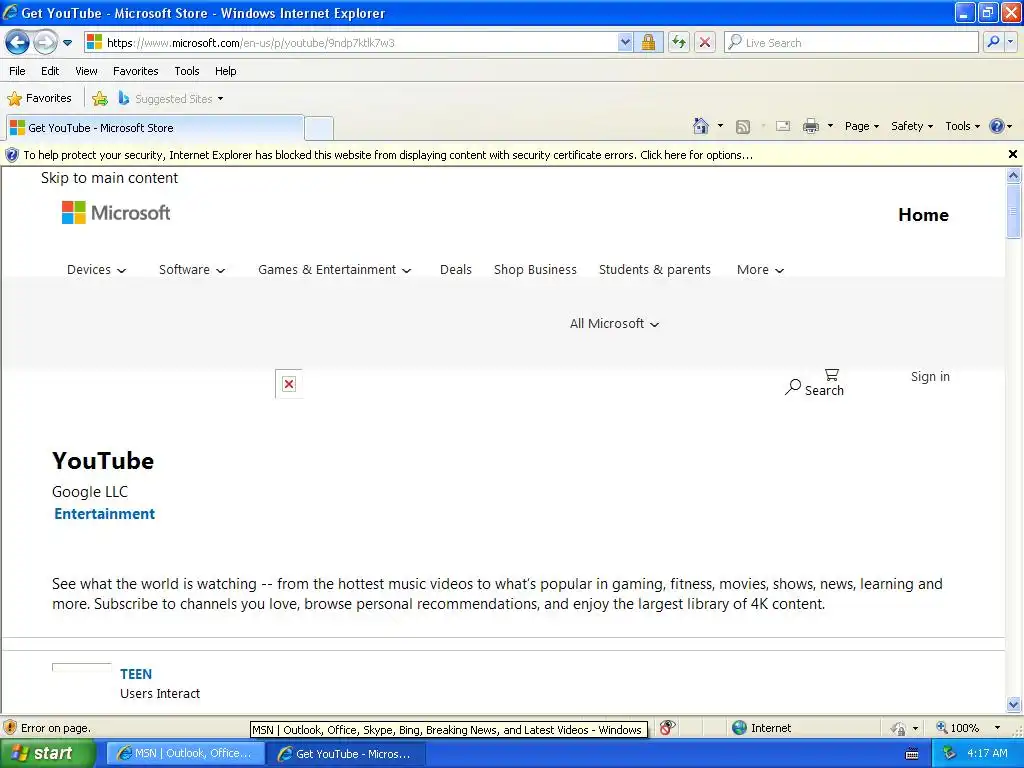
Task: Click the Add to Favorites Bar icon
Action: 100,99
